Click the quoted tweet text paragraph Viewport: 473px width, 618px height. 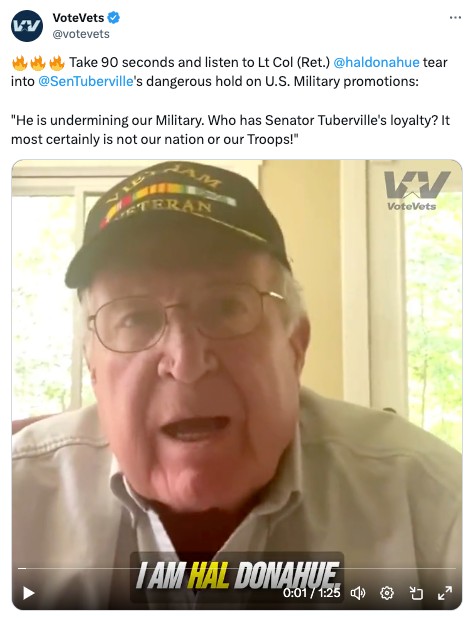point(230,130)
